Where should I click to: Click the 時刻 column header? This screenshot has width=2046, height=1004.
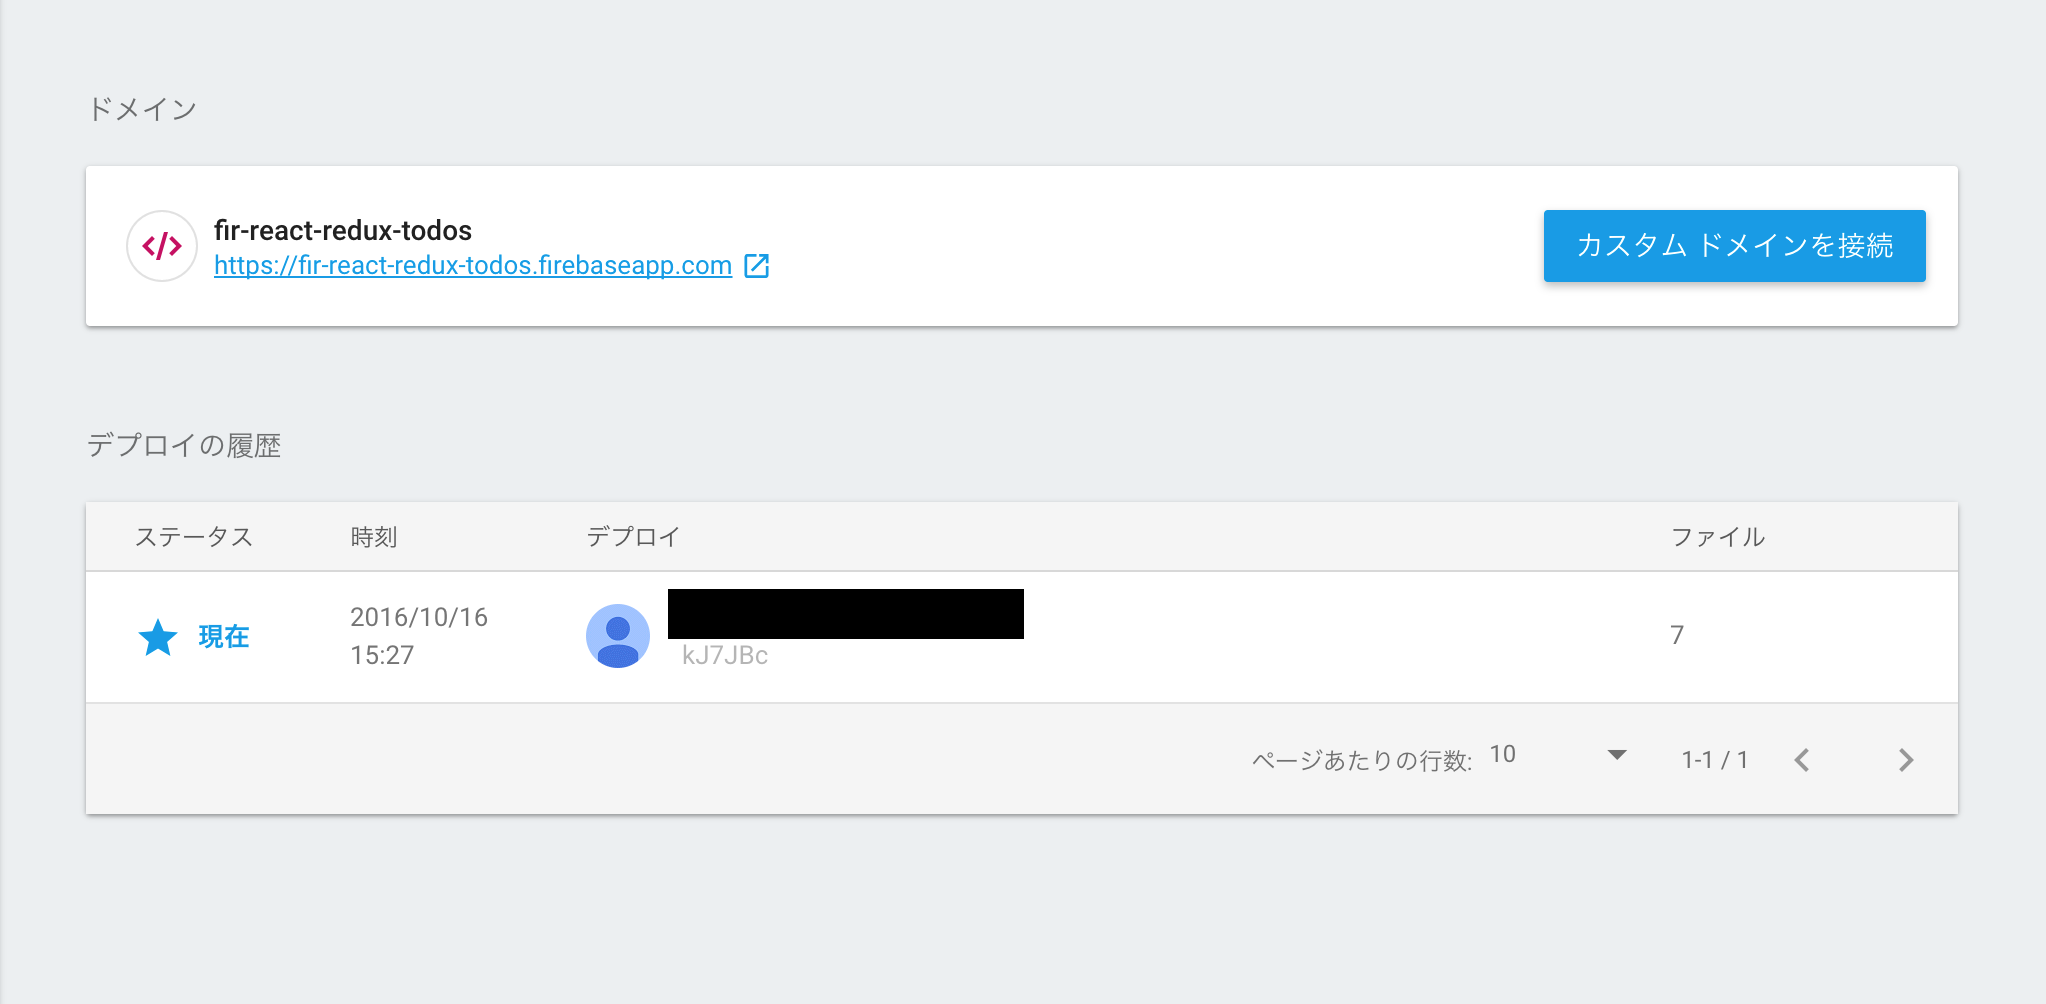[372, 536]
